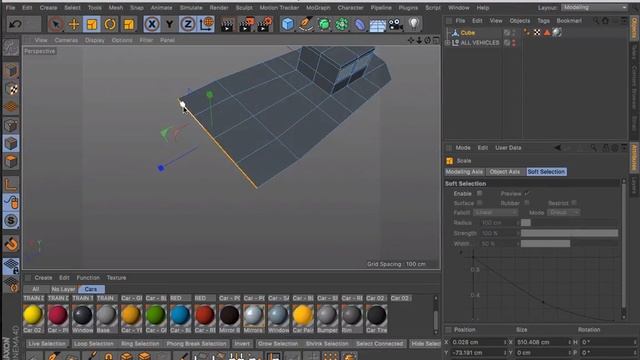
Task: Click the Attribute Manager back arrow
Action: (557, 148)
